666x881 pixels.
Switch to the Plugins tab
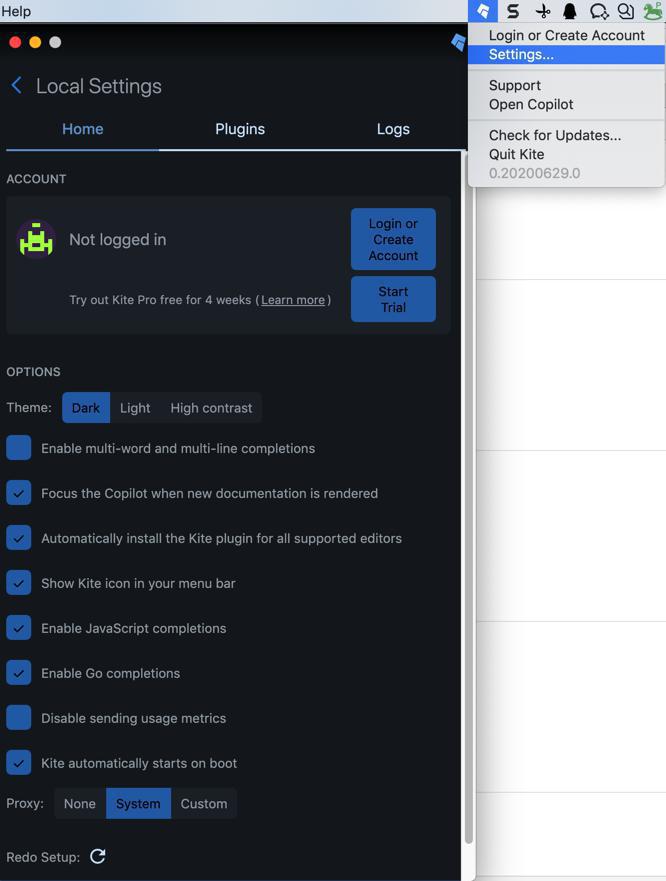click(x=240, y=129)
